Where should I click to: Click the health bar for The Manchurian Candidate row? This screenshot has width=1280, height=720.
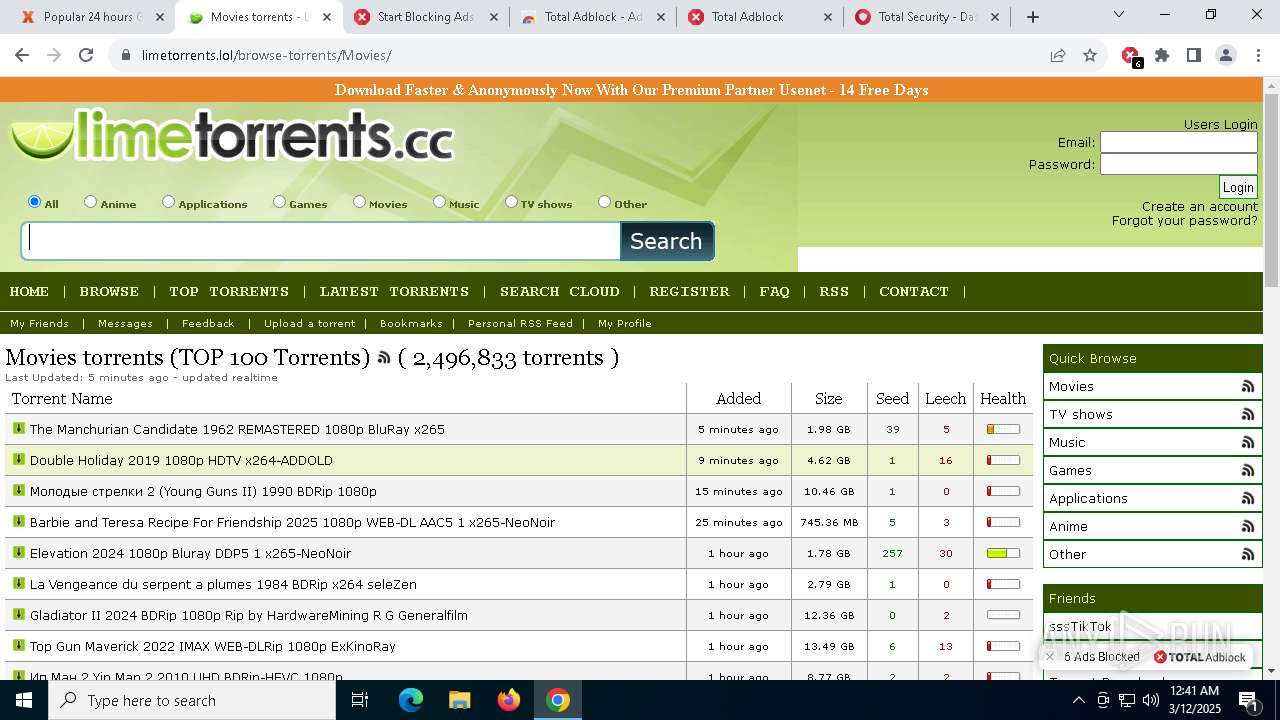point(1003,429)
